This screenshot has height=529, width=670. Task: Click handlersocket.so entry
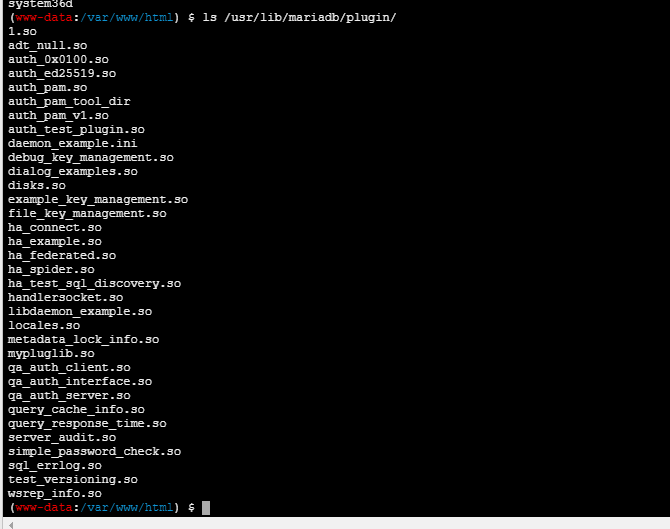pyautogui.click(x=65, y=297)
